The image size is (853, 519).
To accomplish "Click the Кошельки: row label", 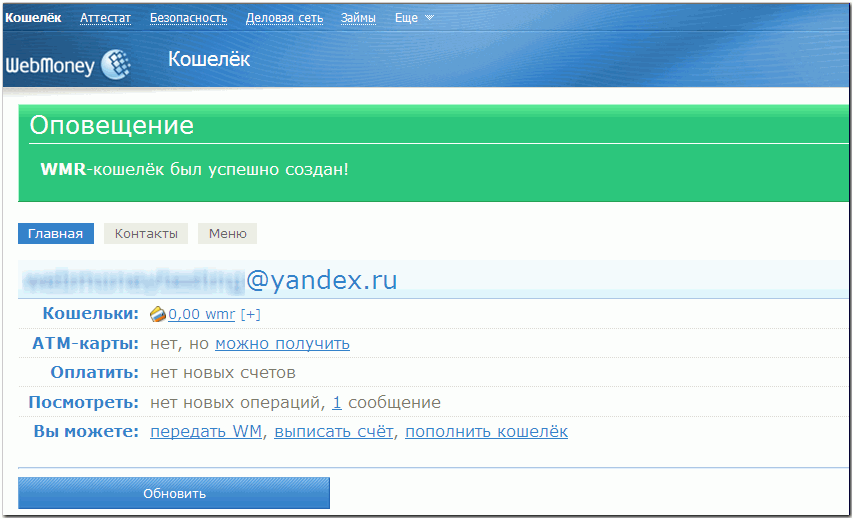I will tap(91, 313).
